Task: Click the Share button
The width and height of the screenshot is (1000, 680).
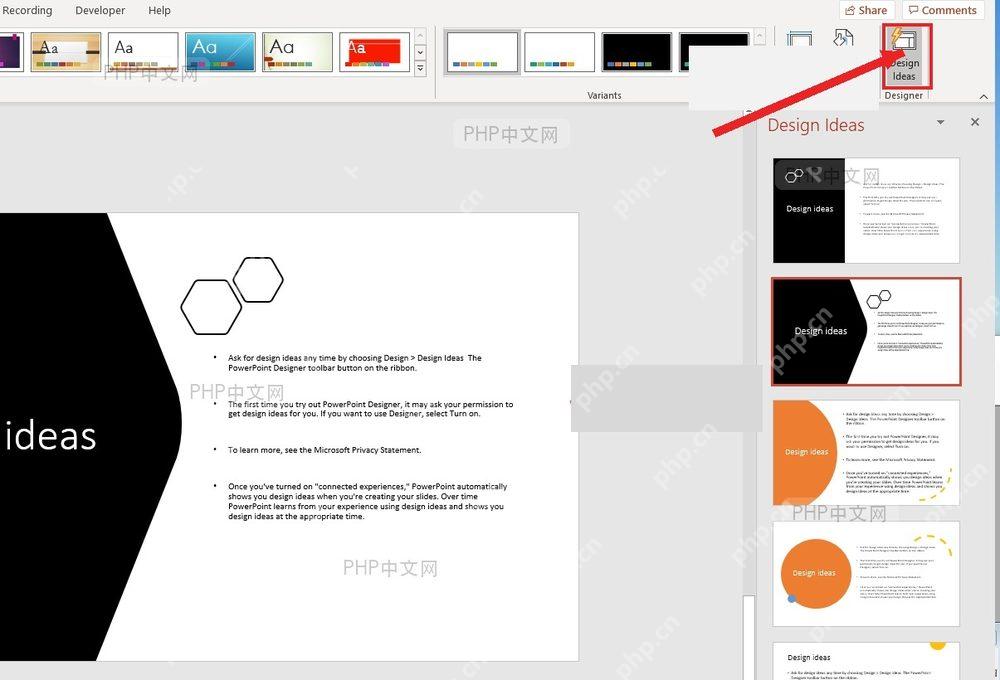Action: coord(867,10)
